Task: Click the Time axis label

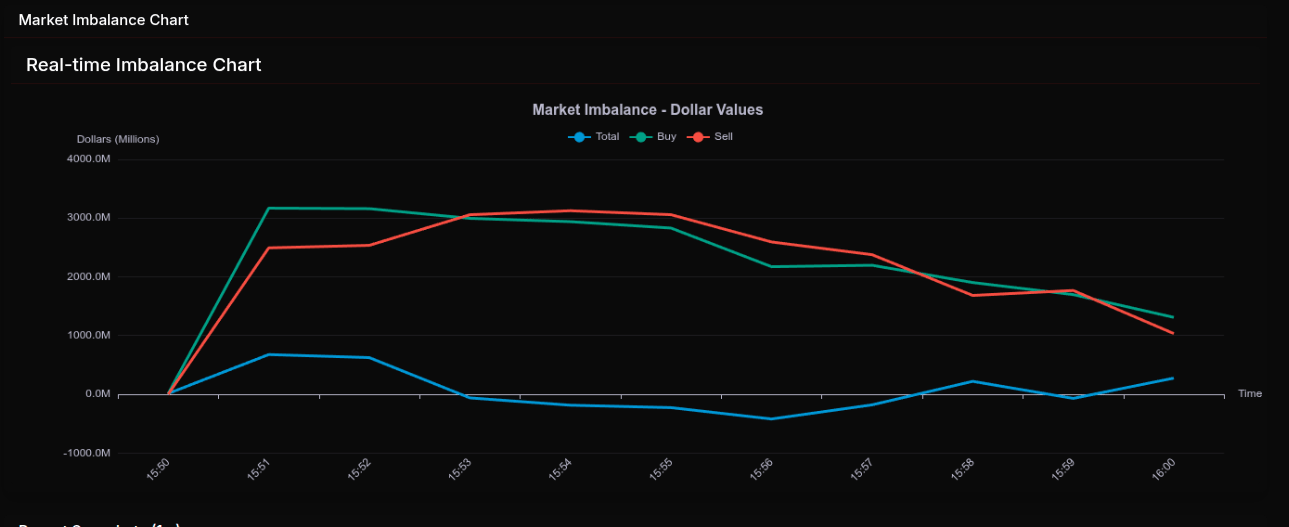Action: point(1249,394)
